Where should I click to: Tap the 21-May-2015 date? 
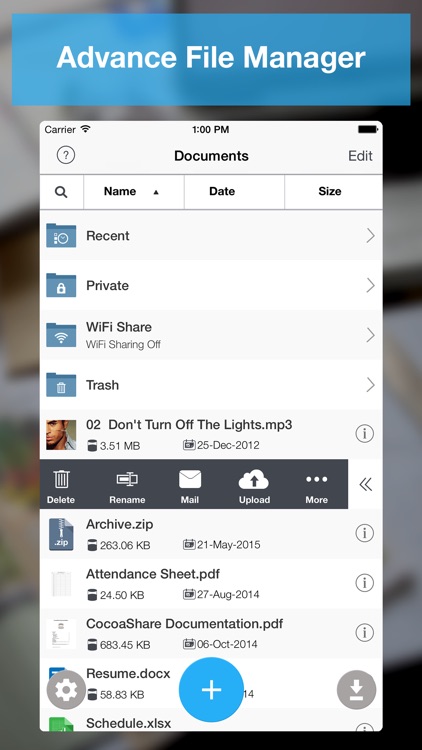(x=229, y=545)
